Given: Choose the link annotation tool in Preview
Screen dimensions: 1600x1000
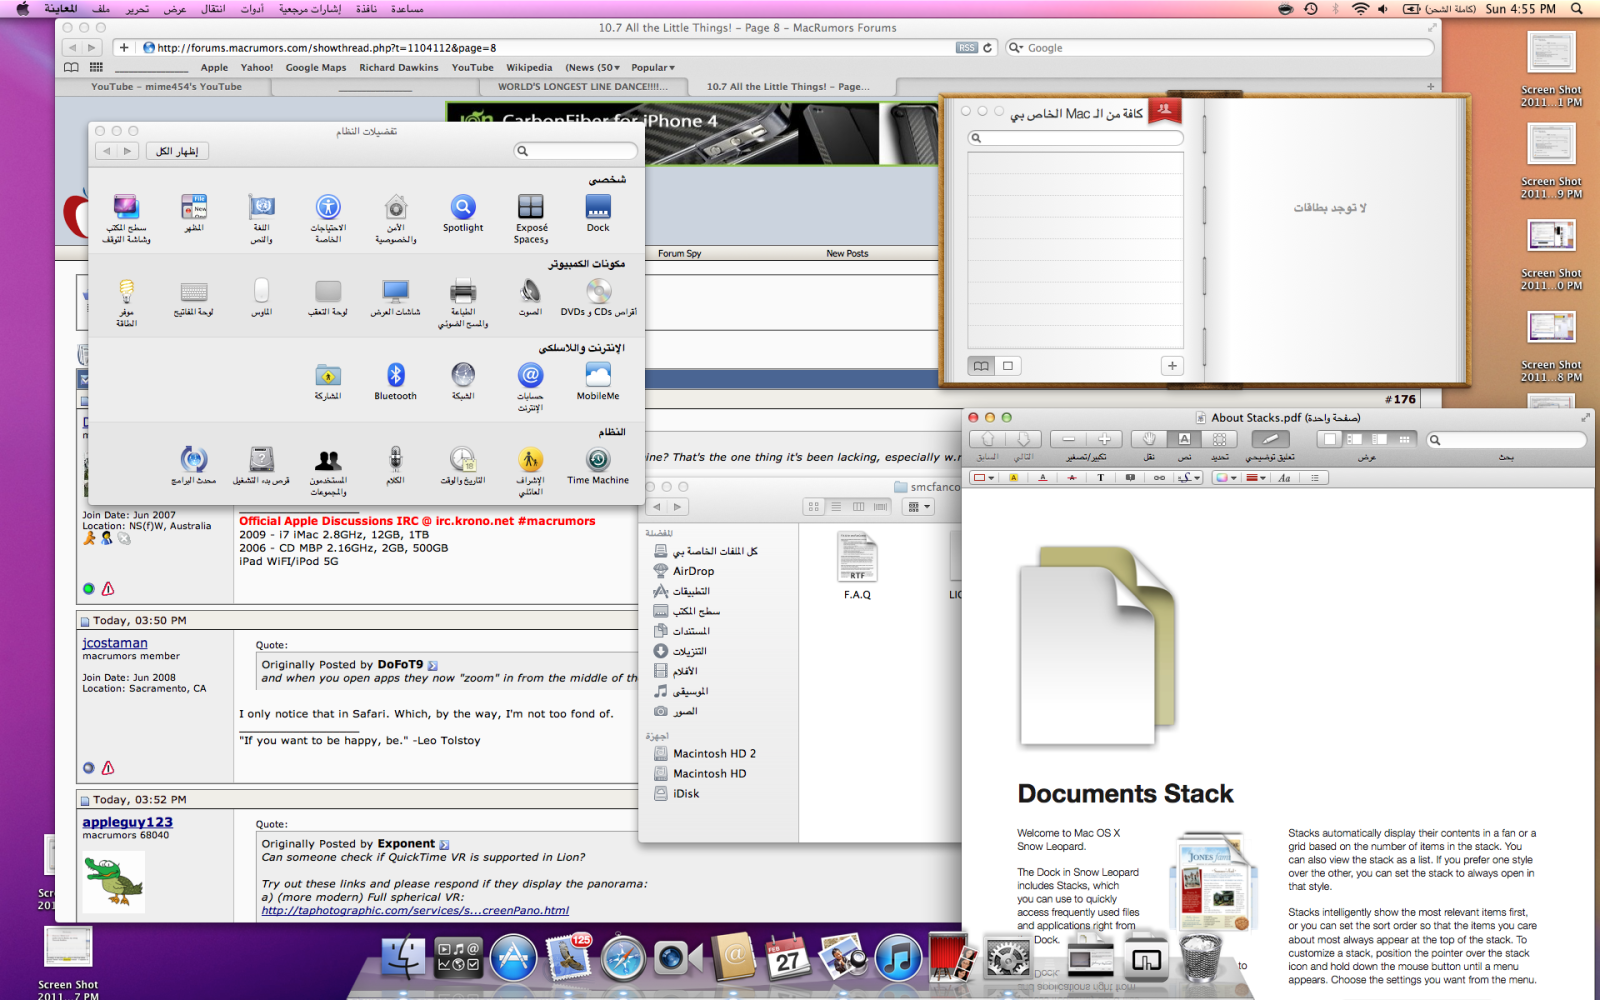Looking at the screenshot, I should point(1159,478).
